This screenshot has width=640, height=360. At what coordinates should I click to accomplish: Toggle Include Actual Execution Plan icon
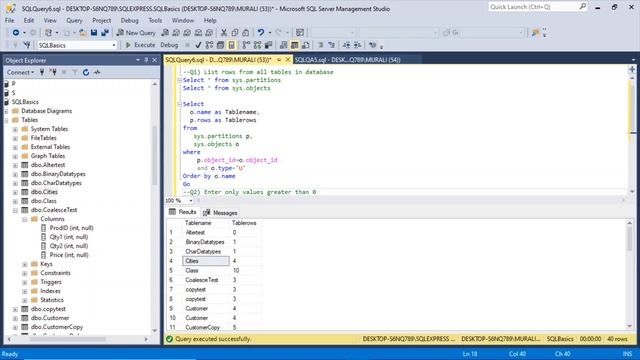pos(246,45)
